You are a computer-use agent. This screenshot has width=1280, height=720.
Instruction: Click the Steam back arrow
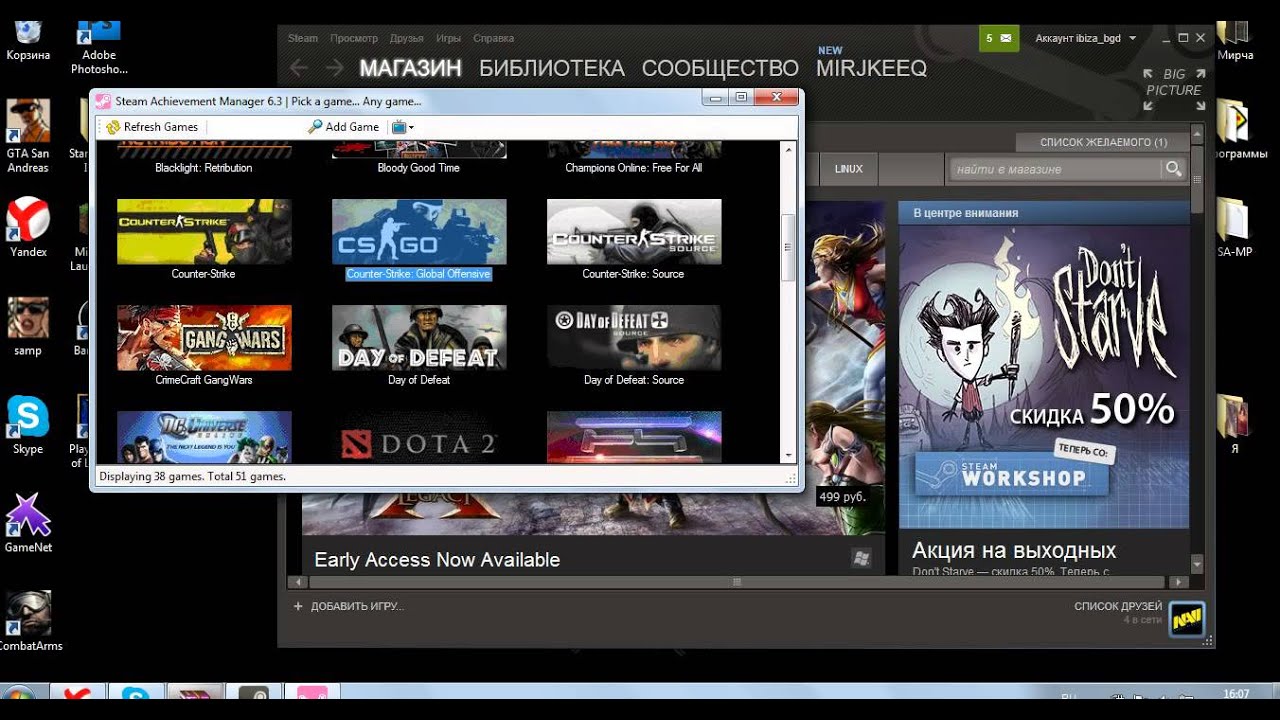299,68
